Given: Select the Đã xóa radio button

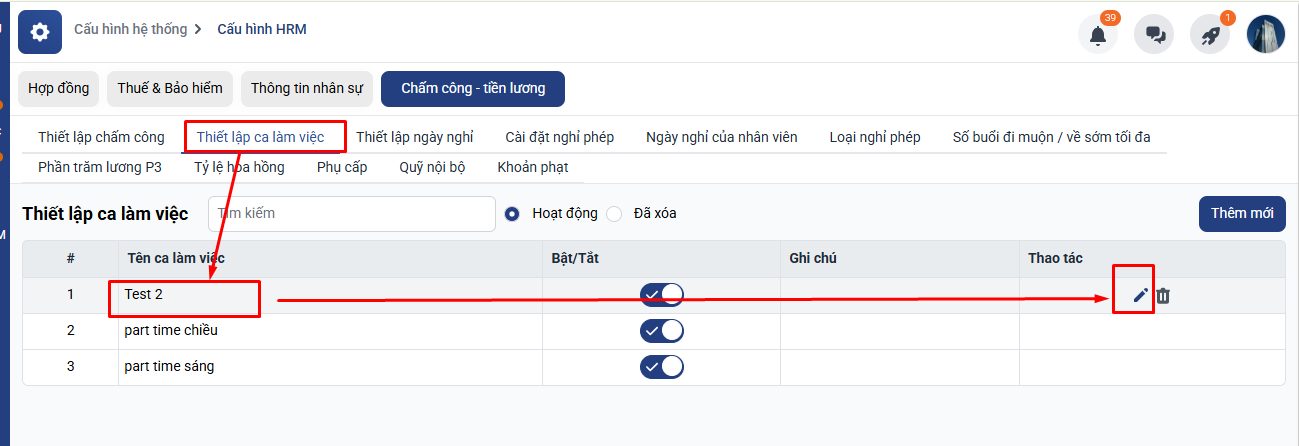Looking at the screenshot, I should (614, 213).
